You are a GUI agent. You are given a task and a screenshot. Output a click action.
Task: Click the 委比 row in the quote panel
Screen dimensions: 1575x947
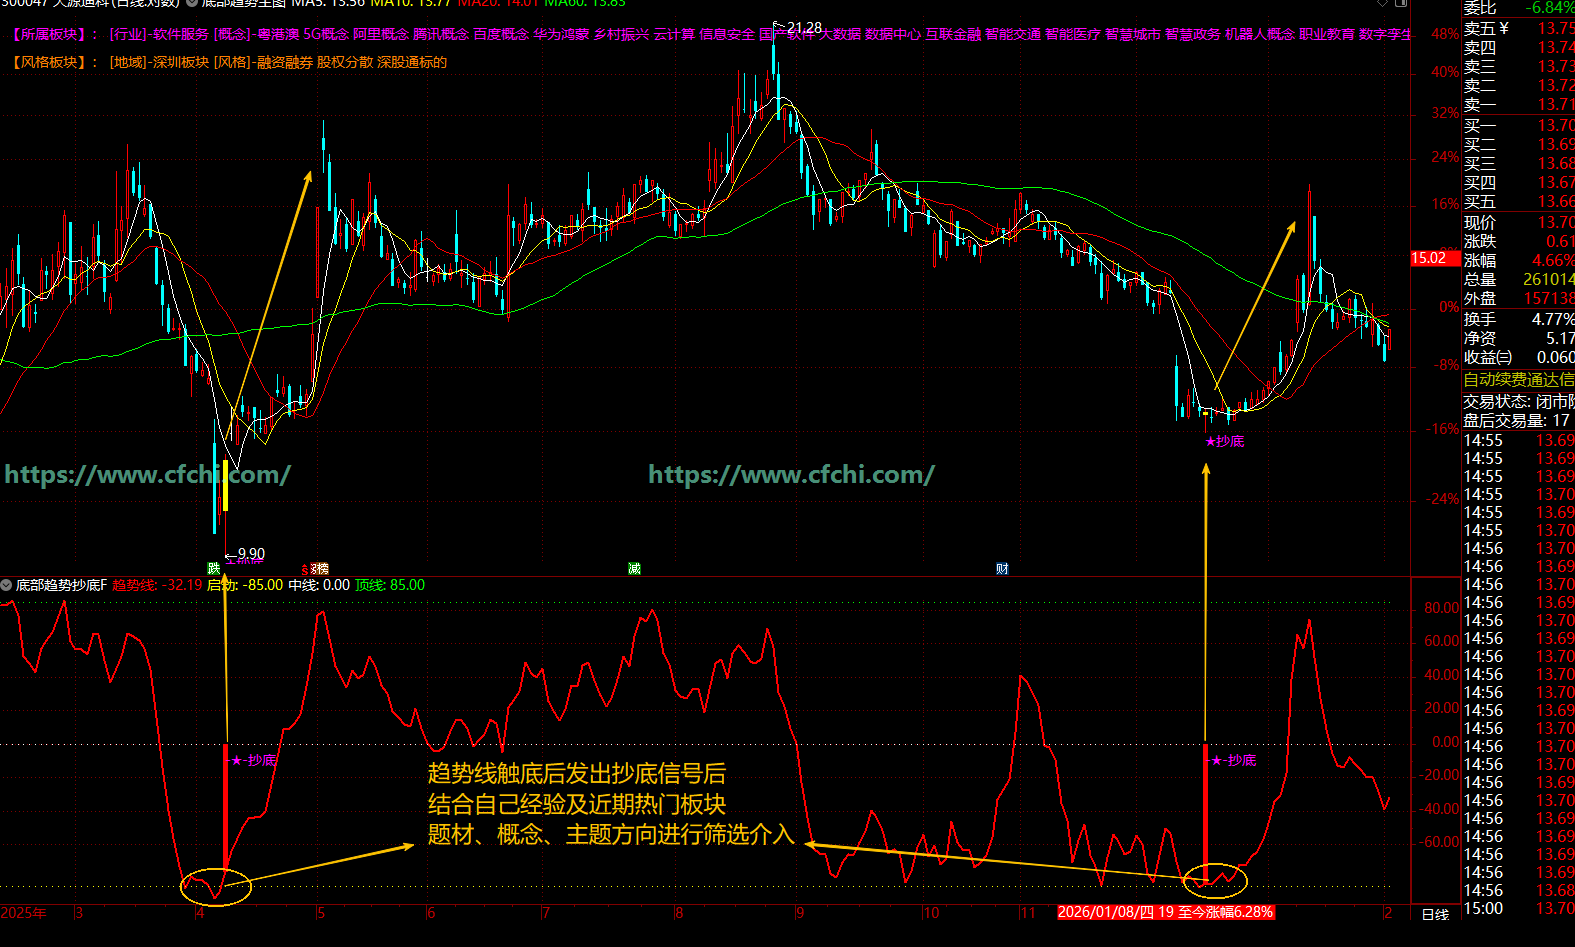[x=1518, y=8]
